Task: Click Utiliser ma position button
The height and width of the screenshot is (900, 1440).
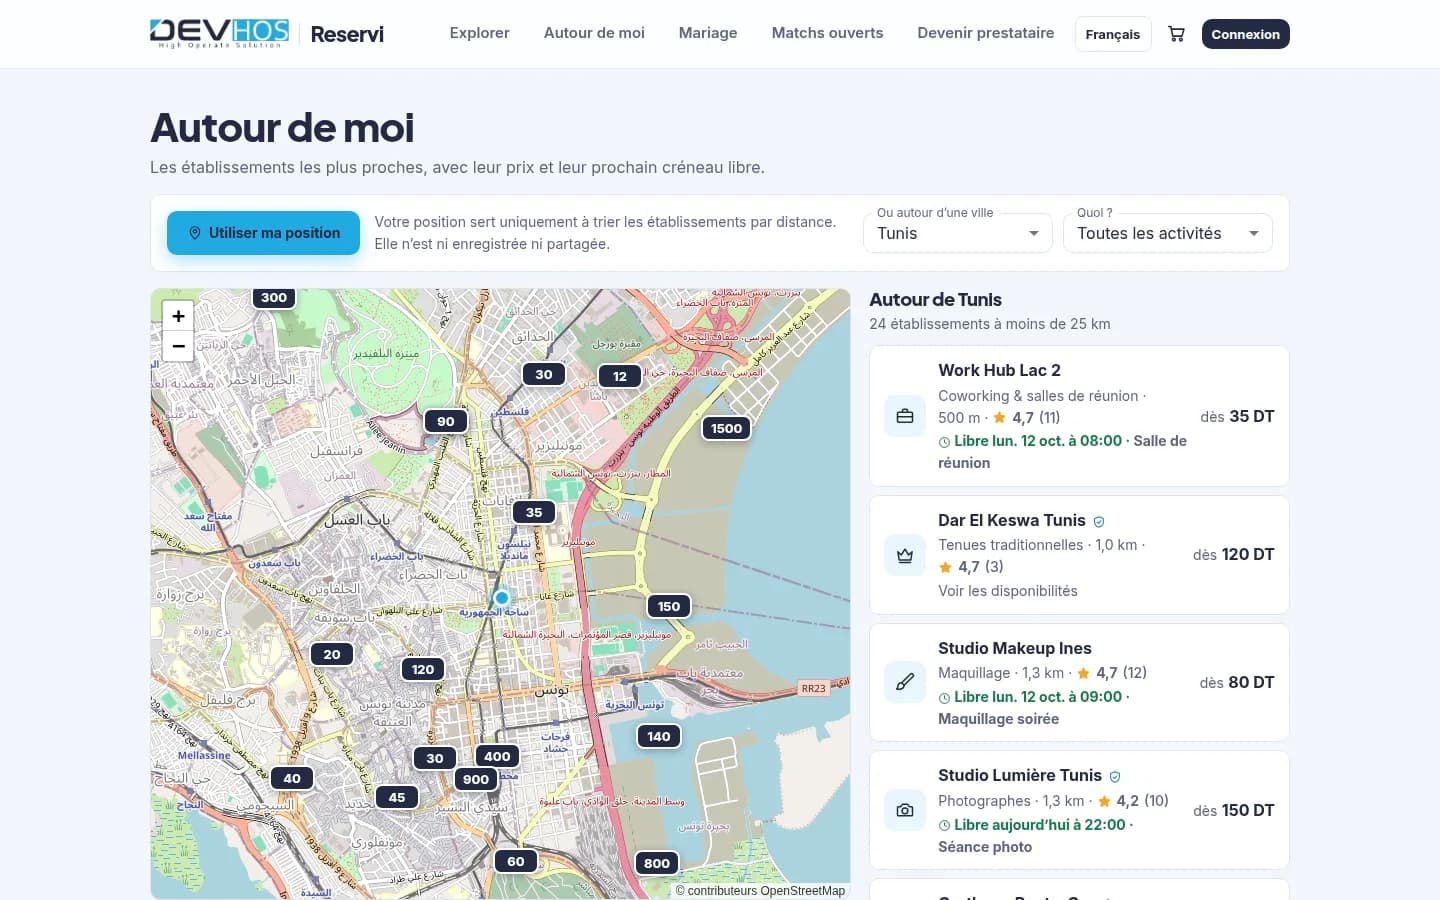Action: (x=264, y=233)
